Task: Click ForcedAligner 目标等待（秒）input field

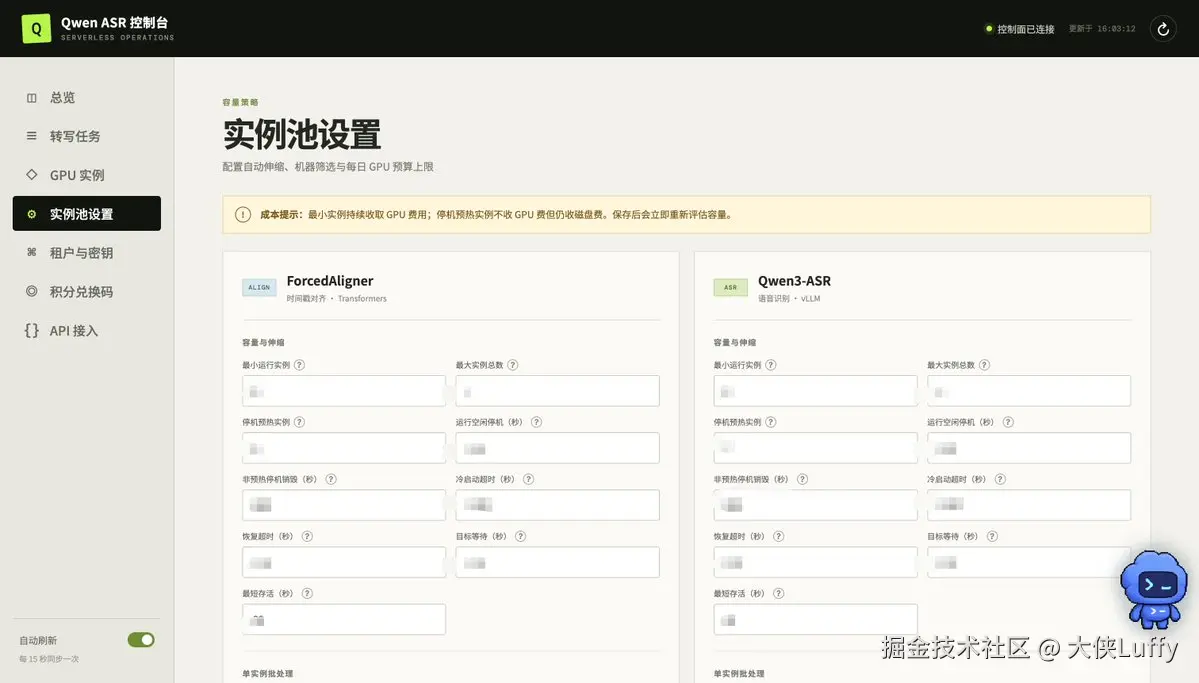Action: pos(557,562)
